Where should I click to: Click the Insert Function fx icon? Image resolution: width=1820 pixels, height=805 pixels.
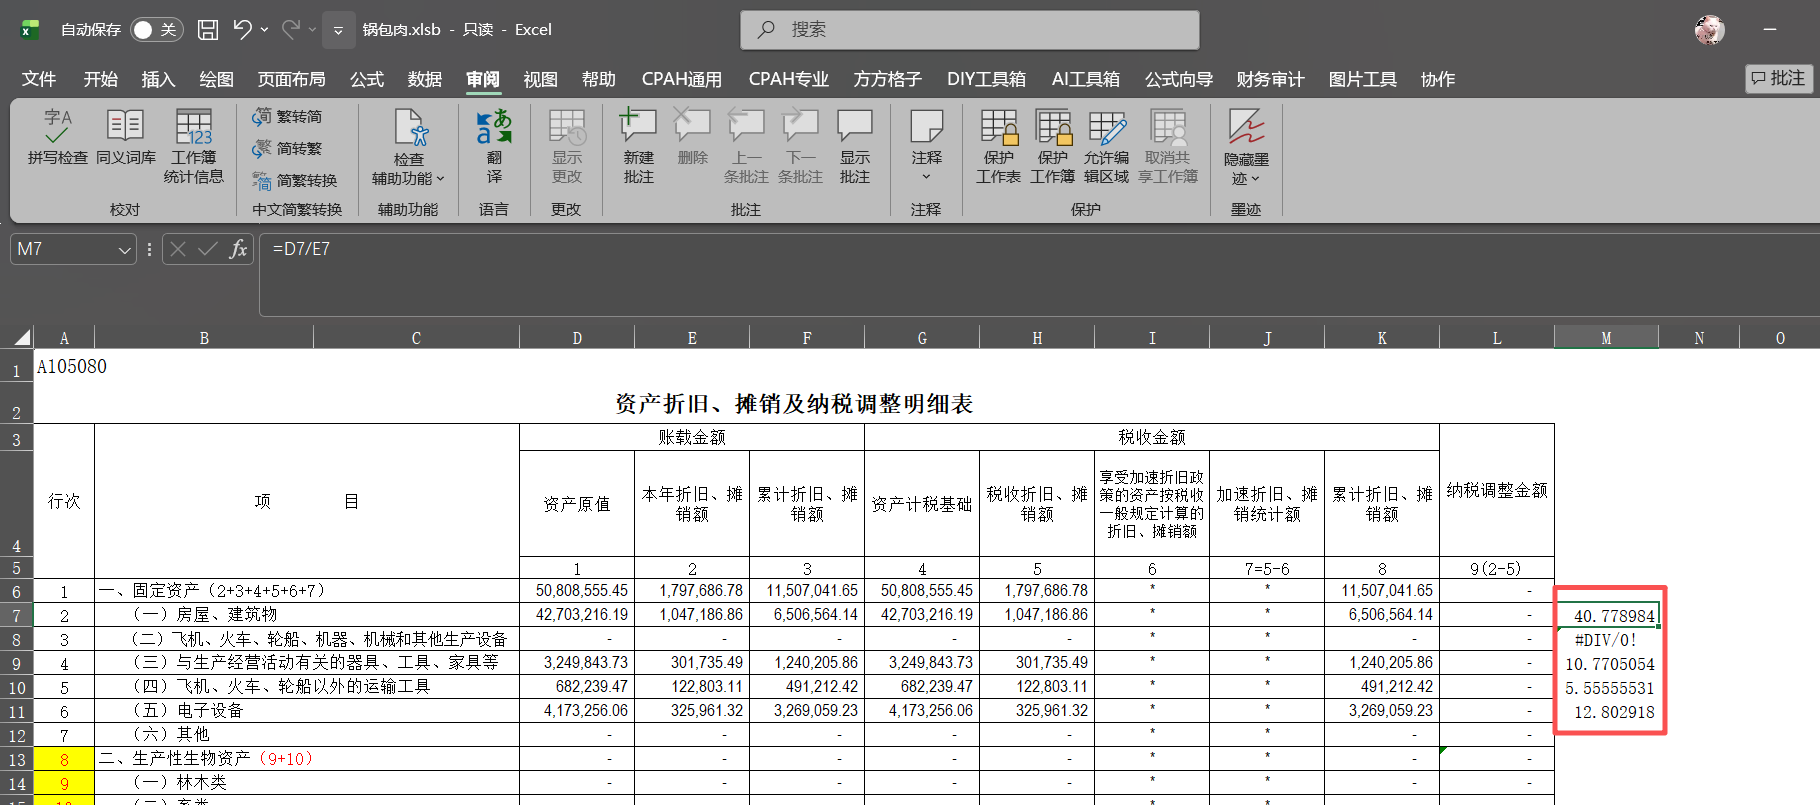[x=238, y=249]
